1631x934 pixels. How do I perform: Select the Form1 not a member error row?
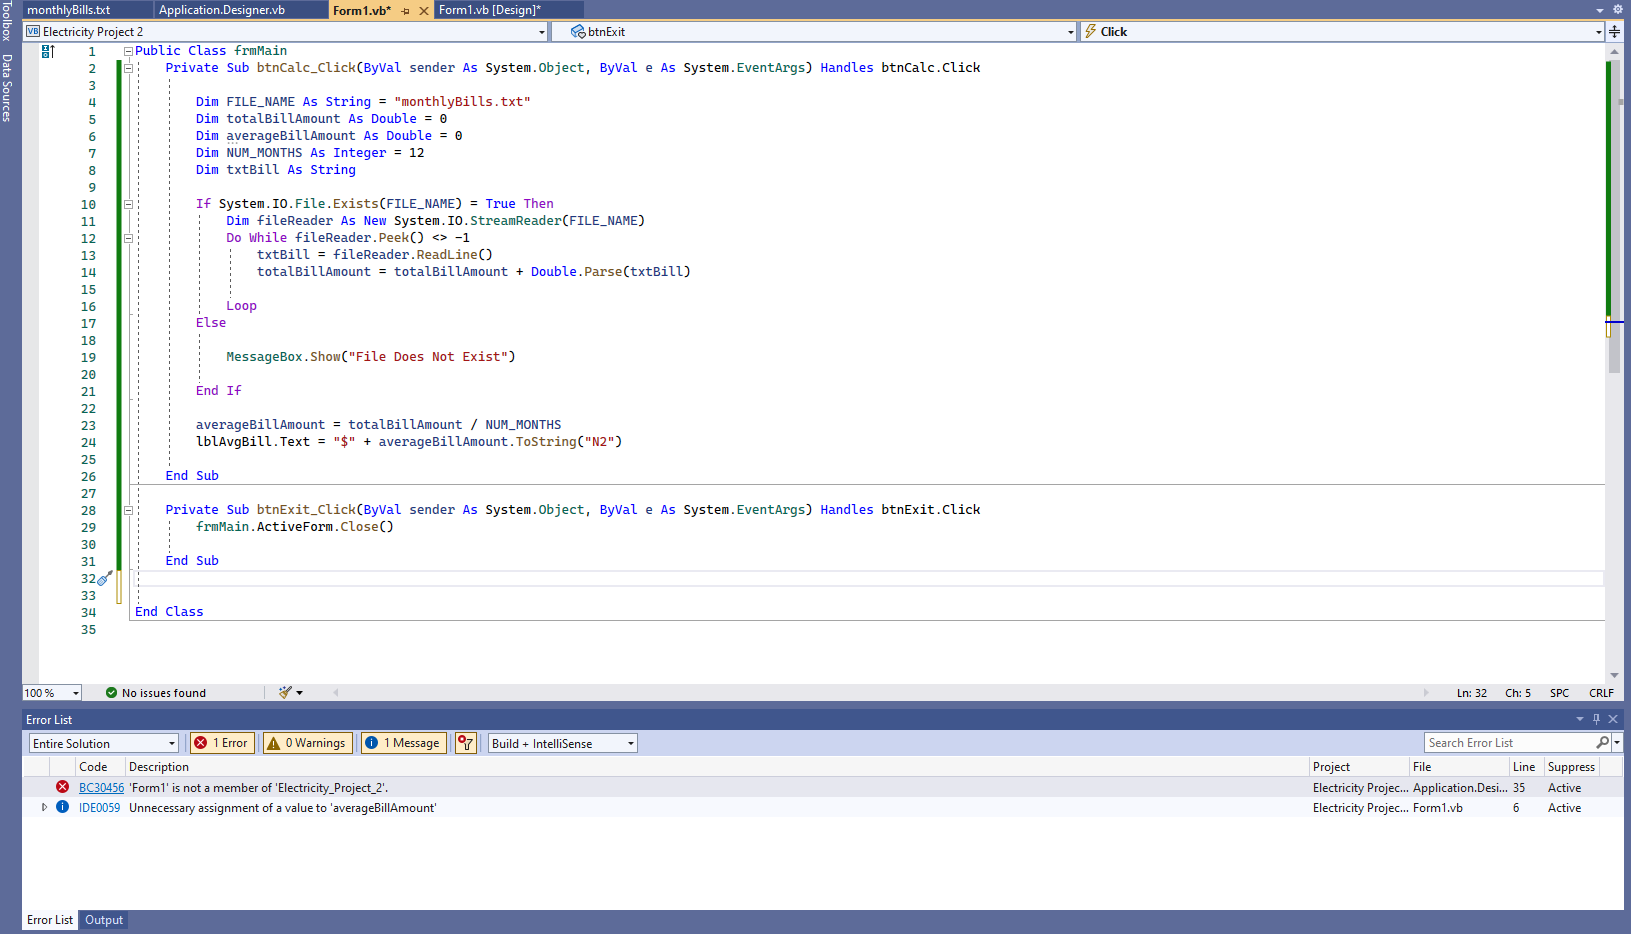(823, 788)
